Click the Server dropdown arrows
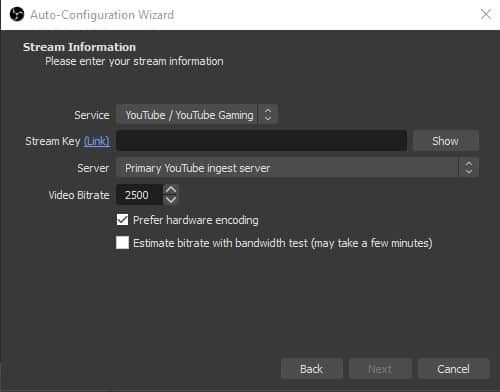 (468, 168)
